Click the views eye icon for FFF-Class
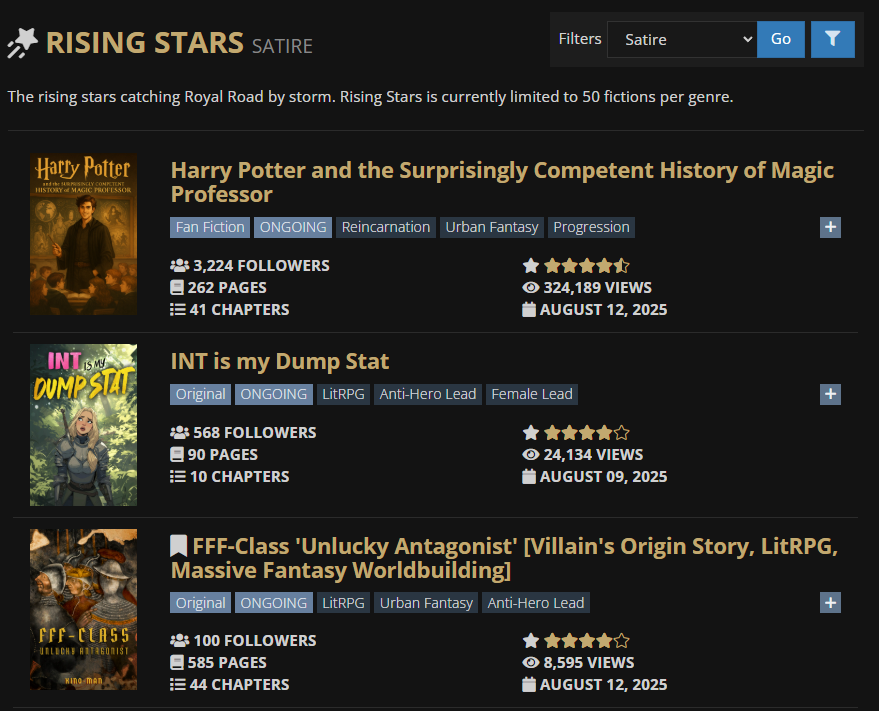Image resolution: width=879 pixels, height=711 pixels. [531, 662]
